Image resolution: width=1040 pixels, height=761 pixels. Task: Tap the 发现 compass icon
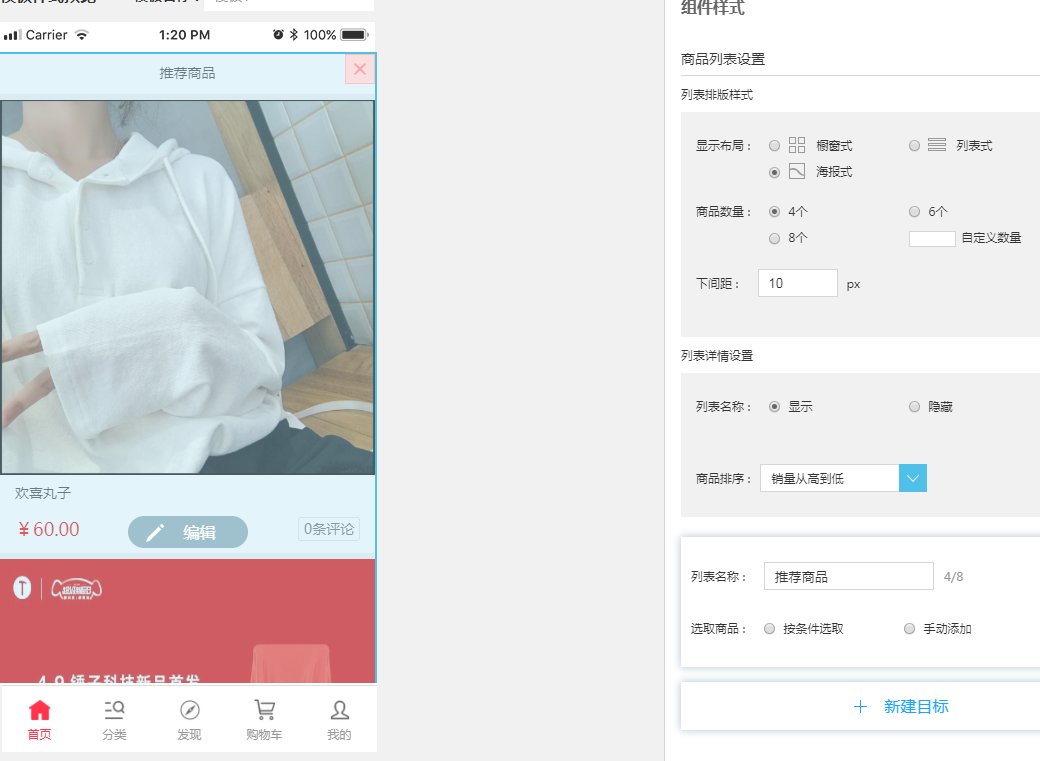(189, 711)
